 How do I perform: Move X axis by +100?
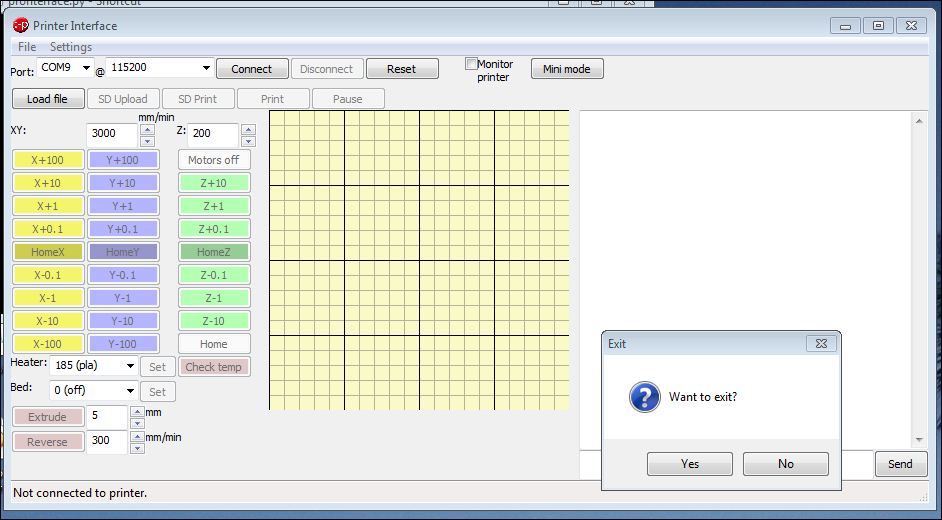coord(48,160)
